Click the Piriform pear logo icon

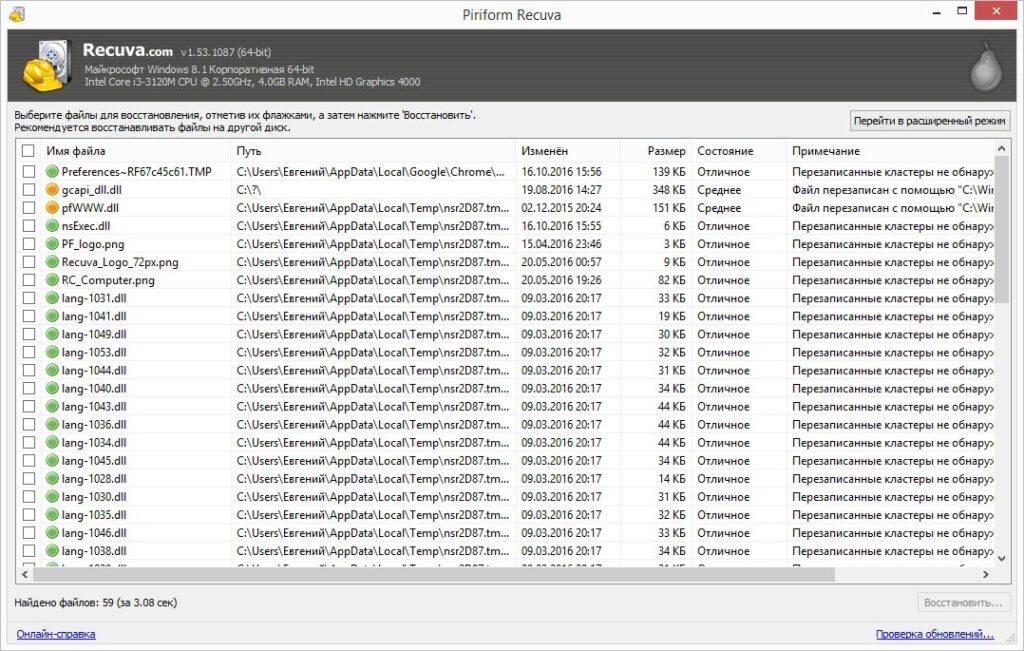(x=985, y=67)
